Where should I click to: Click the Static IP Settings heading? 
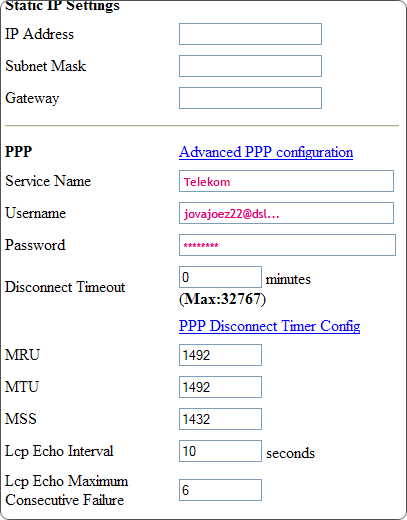point(62,6)
